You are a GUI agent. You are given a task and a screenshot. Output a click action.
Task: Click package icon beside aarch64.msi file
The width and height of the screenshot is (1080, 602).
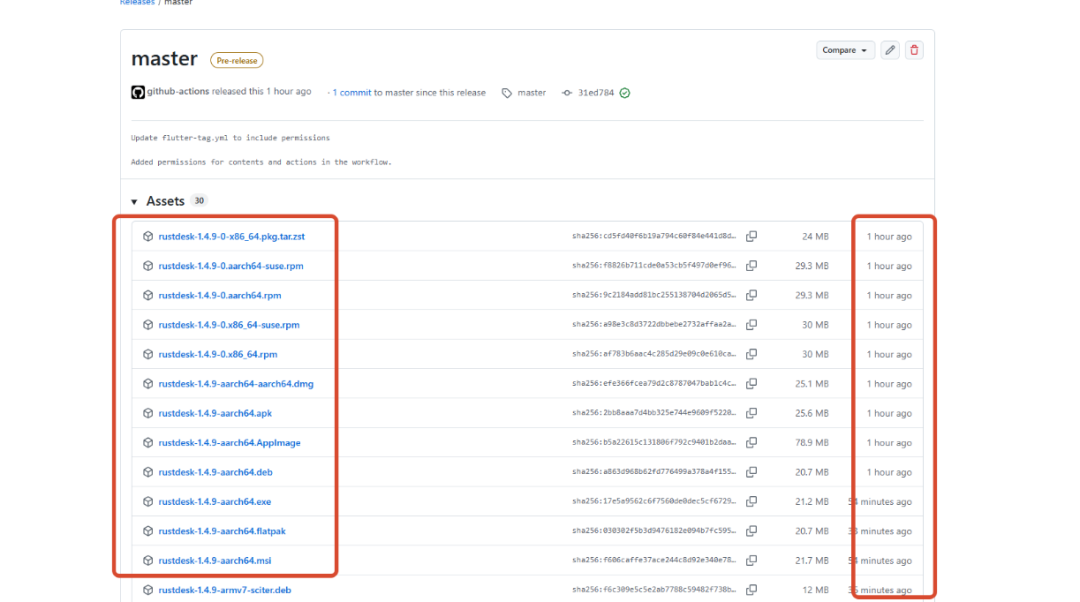coord(147,561)
